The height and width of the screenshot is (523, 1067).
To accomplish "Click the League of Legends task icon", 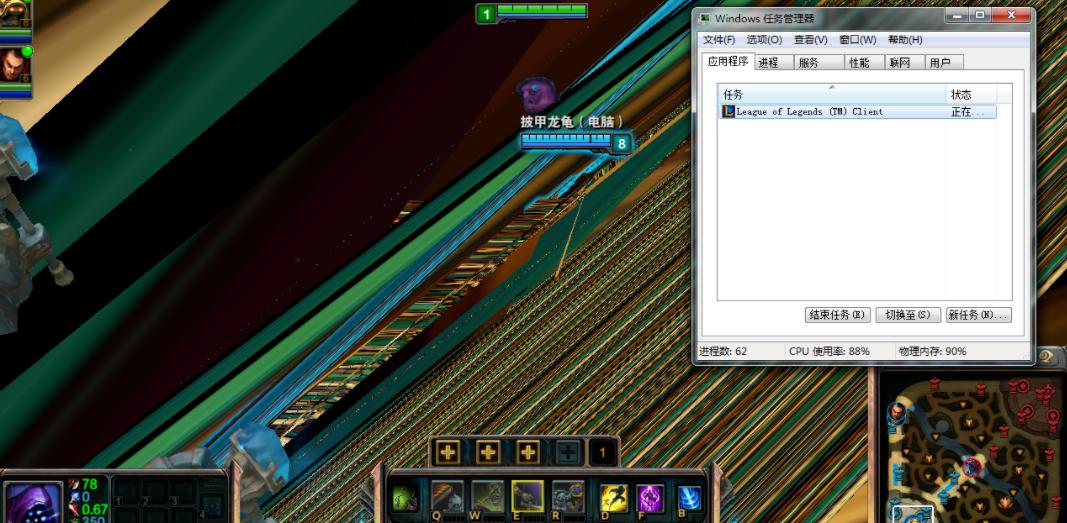I will point(729,112).
